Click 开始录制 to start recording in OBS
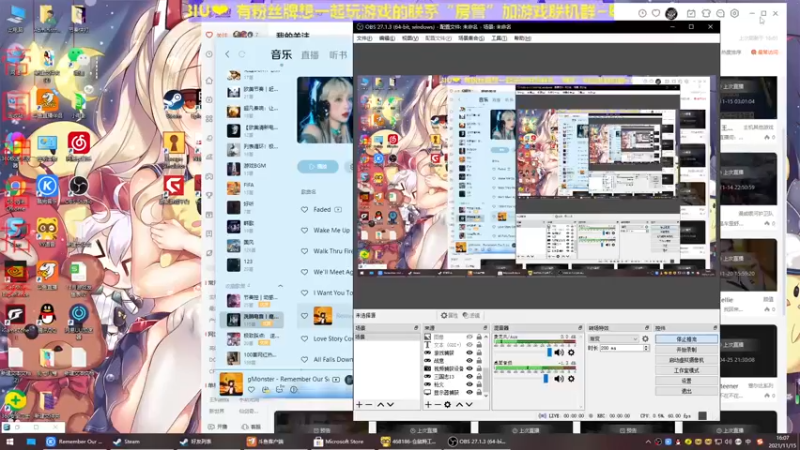 tap(686, 349)
